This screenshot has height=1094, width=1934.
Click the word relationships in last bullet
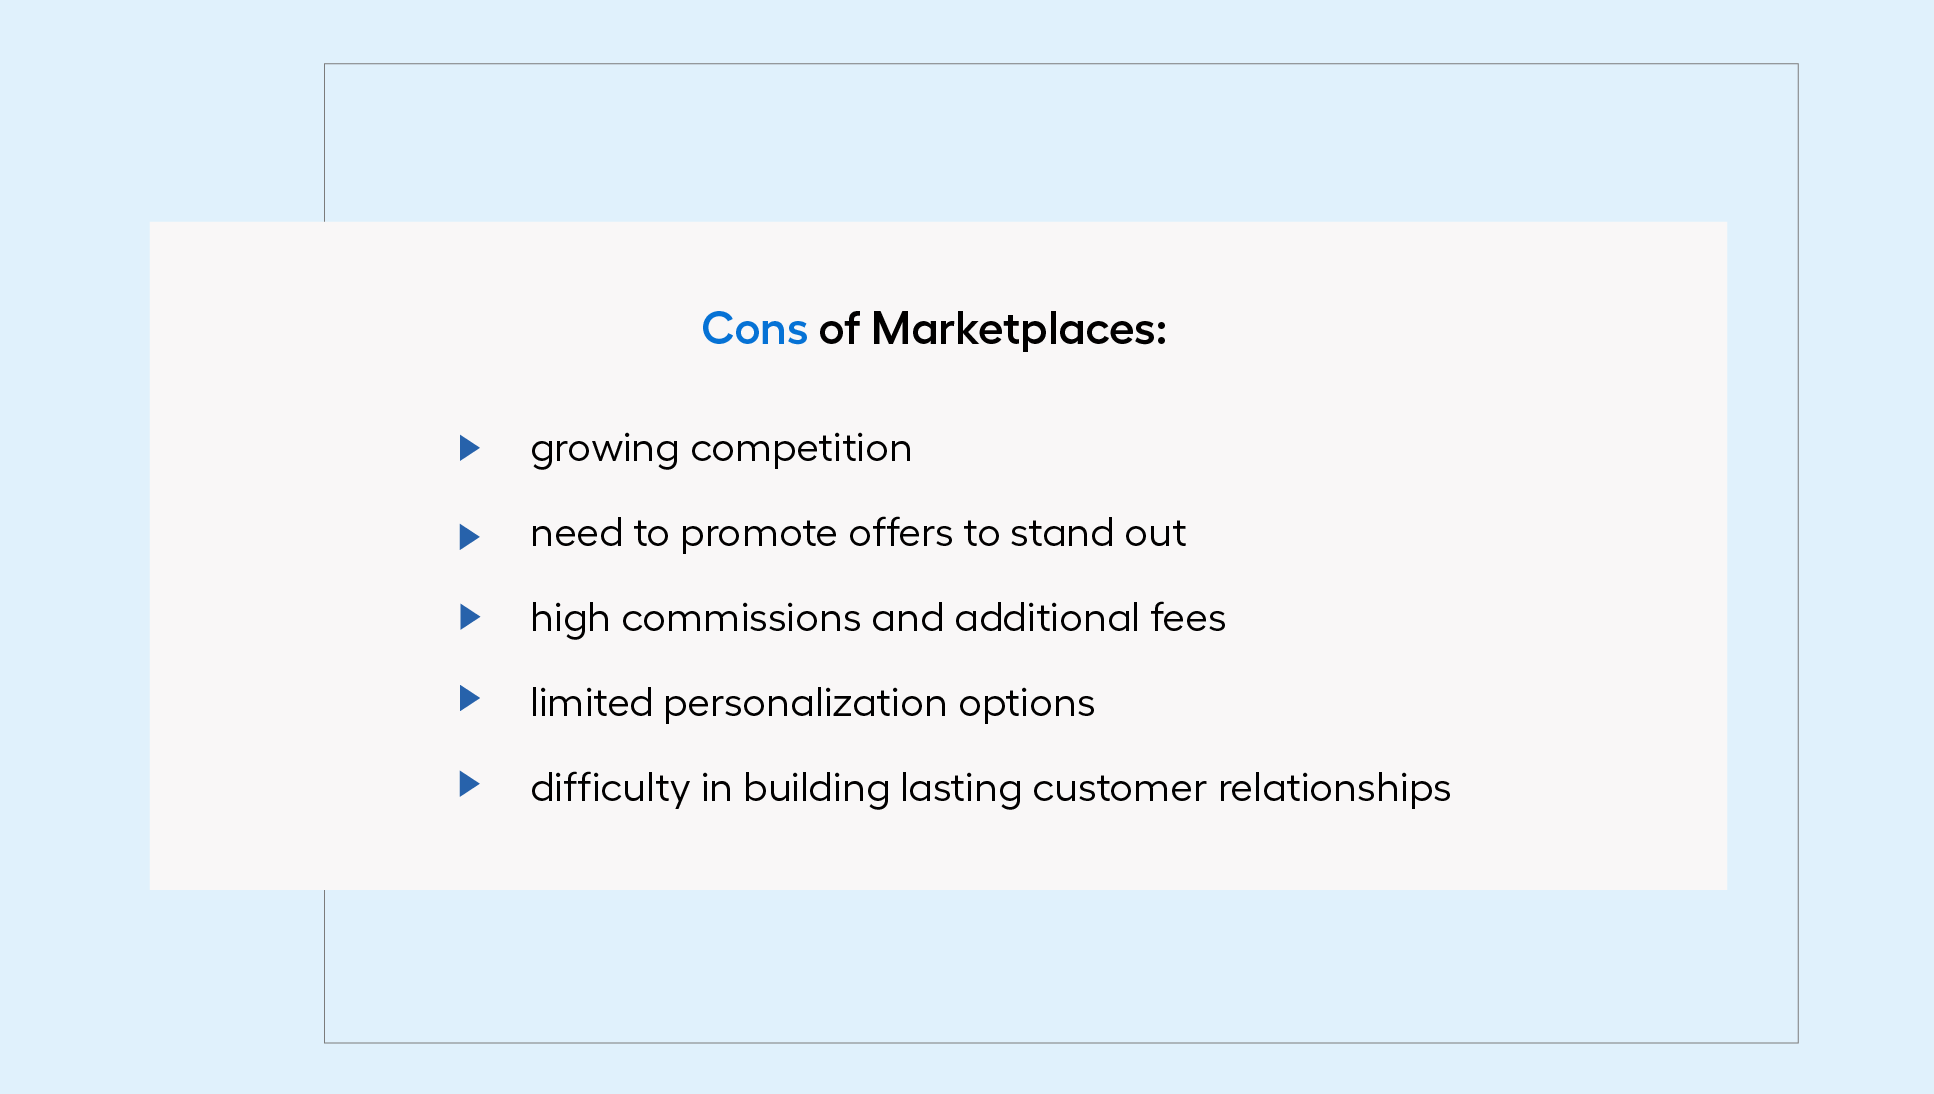tap(1334, 789)
